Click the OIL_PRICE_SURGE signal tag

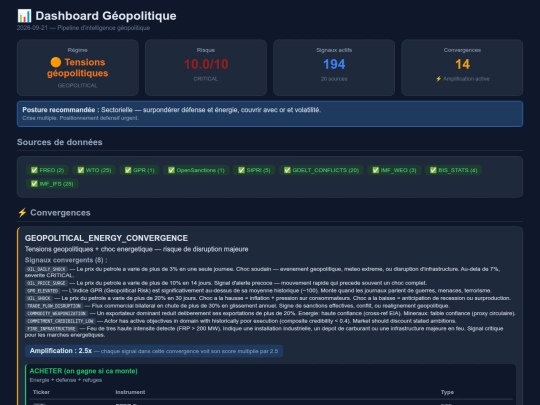(46, 283)
